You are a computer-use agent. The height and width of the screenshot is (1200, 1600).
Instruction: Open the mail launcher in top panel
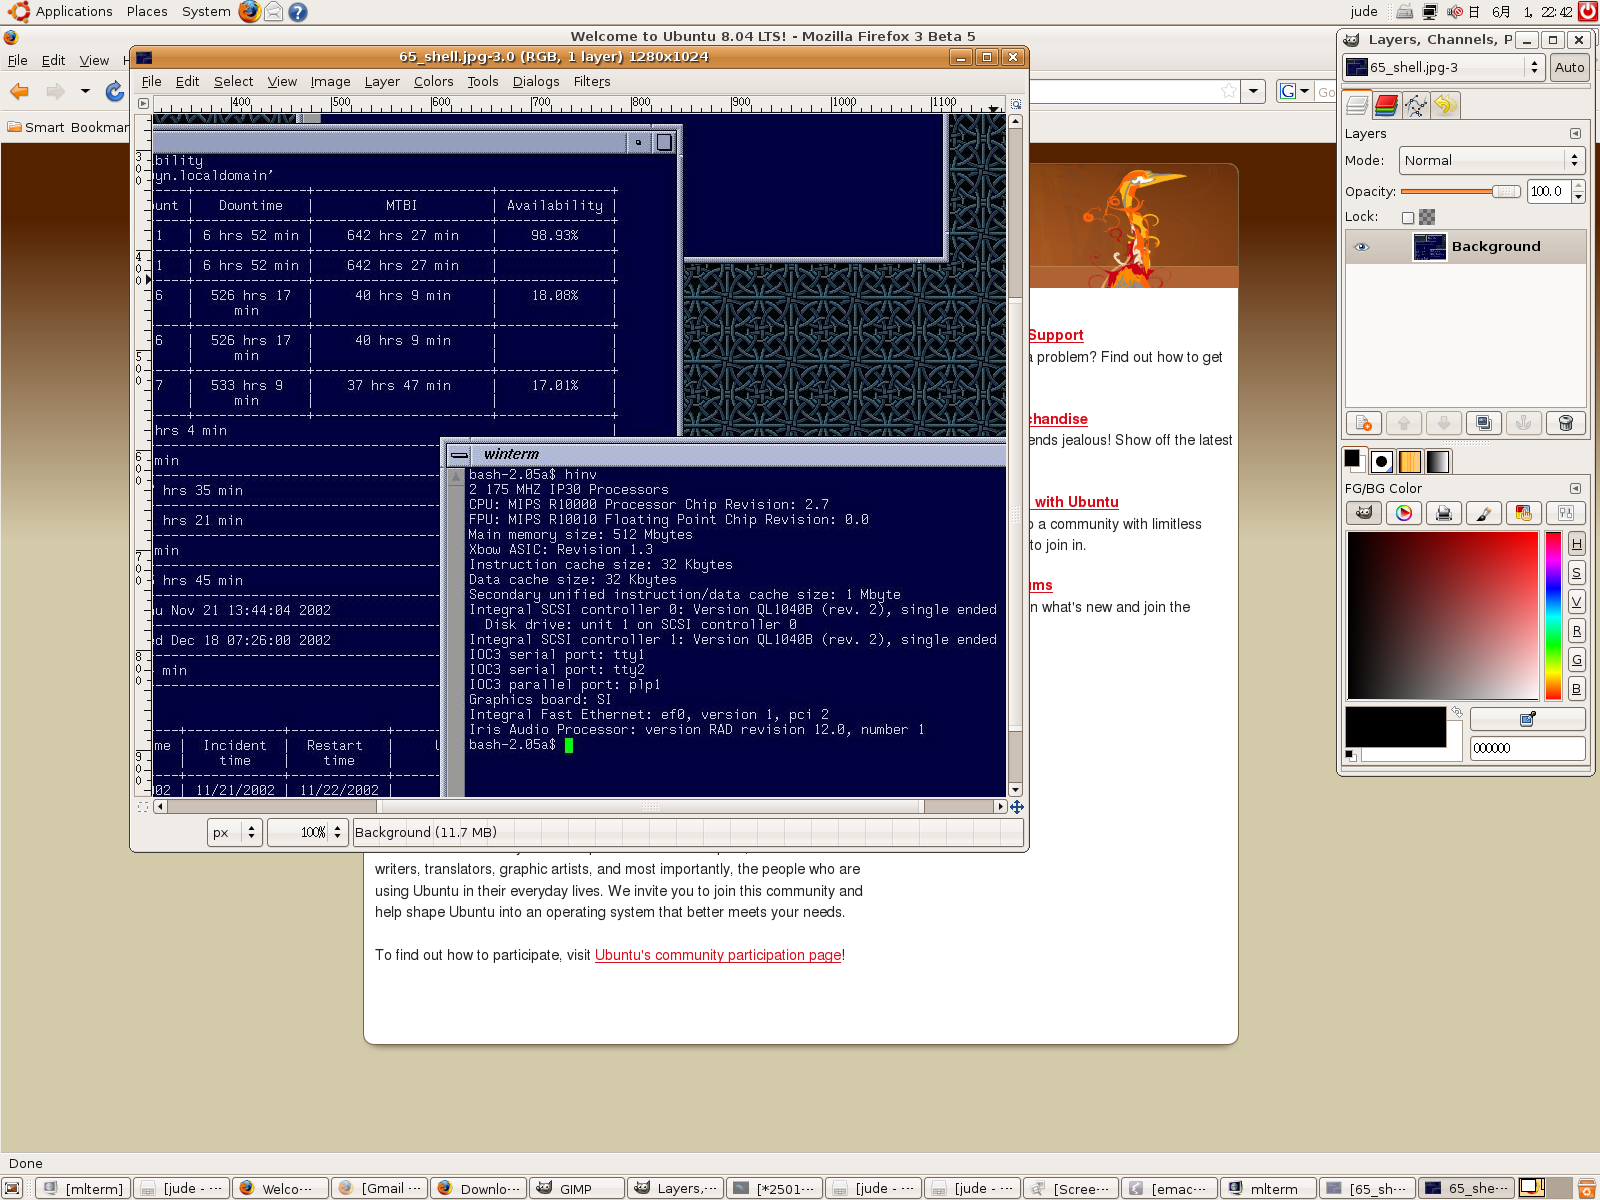[273, 12]
